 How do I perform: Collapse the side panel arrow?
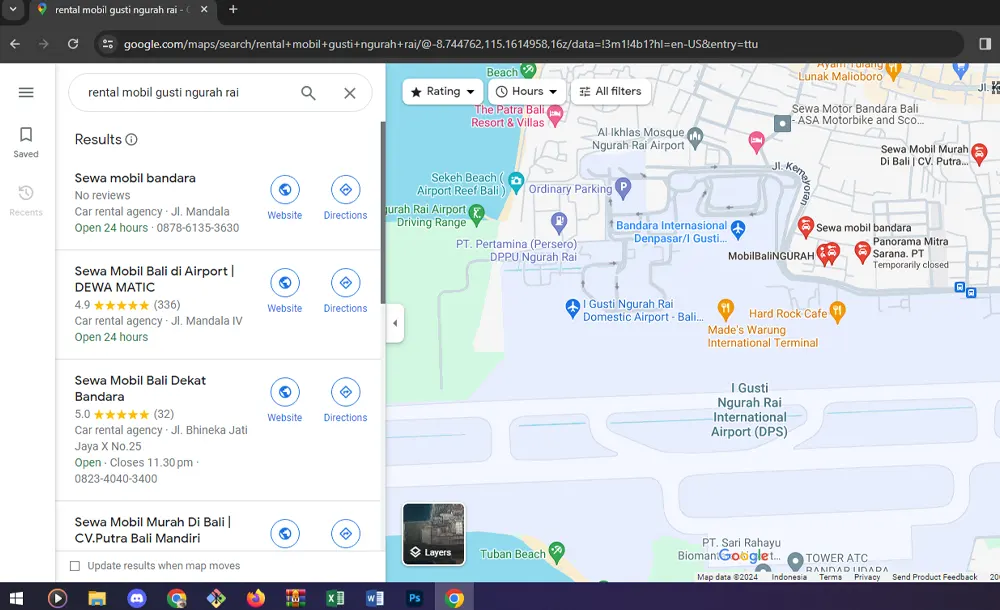point(395,323)
